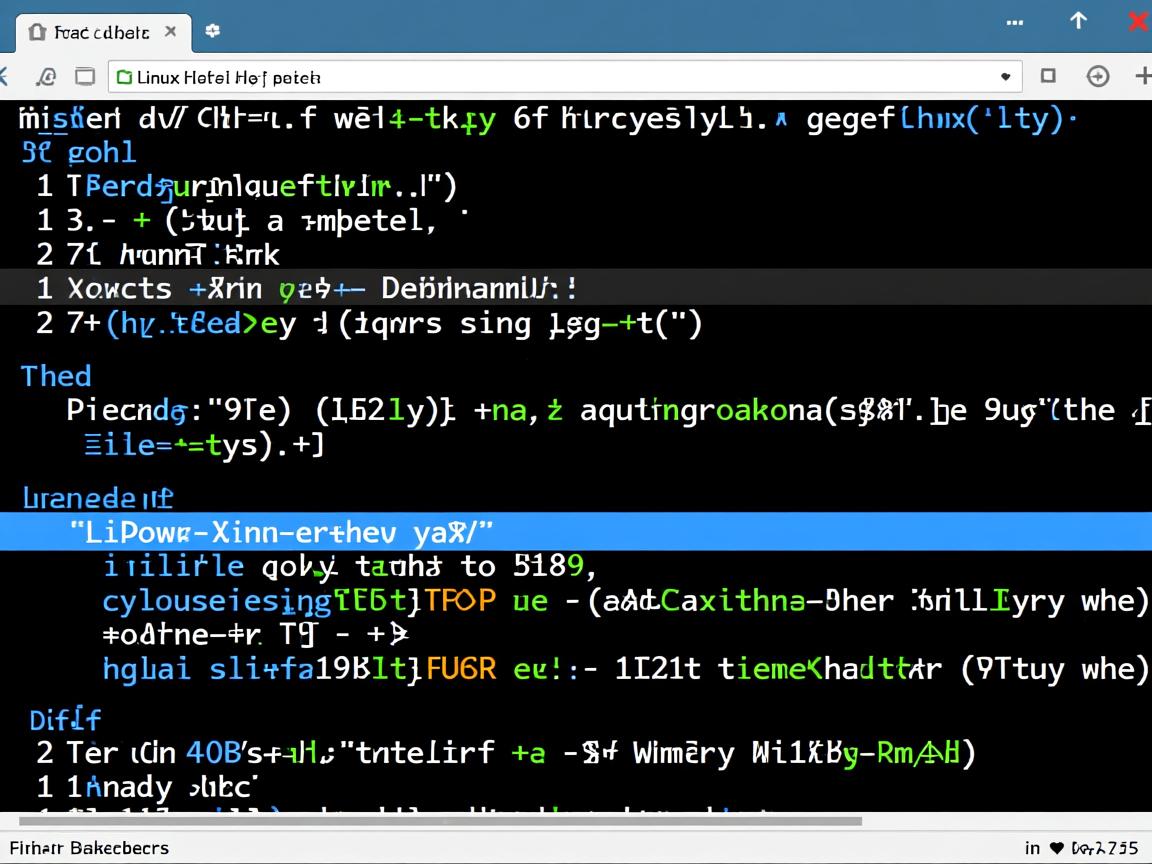Expand the address bar dropdown arrow
The height and width of the screenshot is (864, 1152).
tap(1005, 77)
